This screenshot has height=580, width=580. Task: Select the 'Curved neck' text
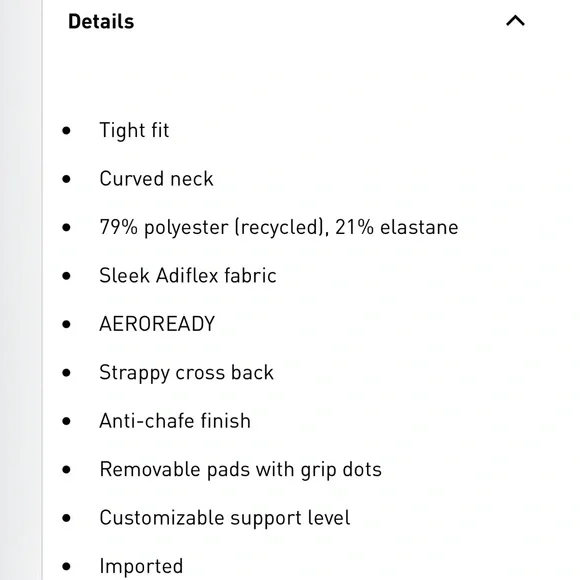click(156, 179)
